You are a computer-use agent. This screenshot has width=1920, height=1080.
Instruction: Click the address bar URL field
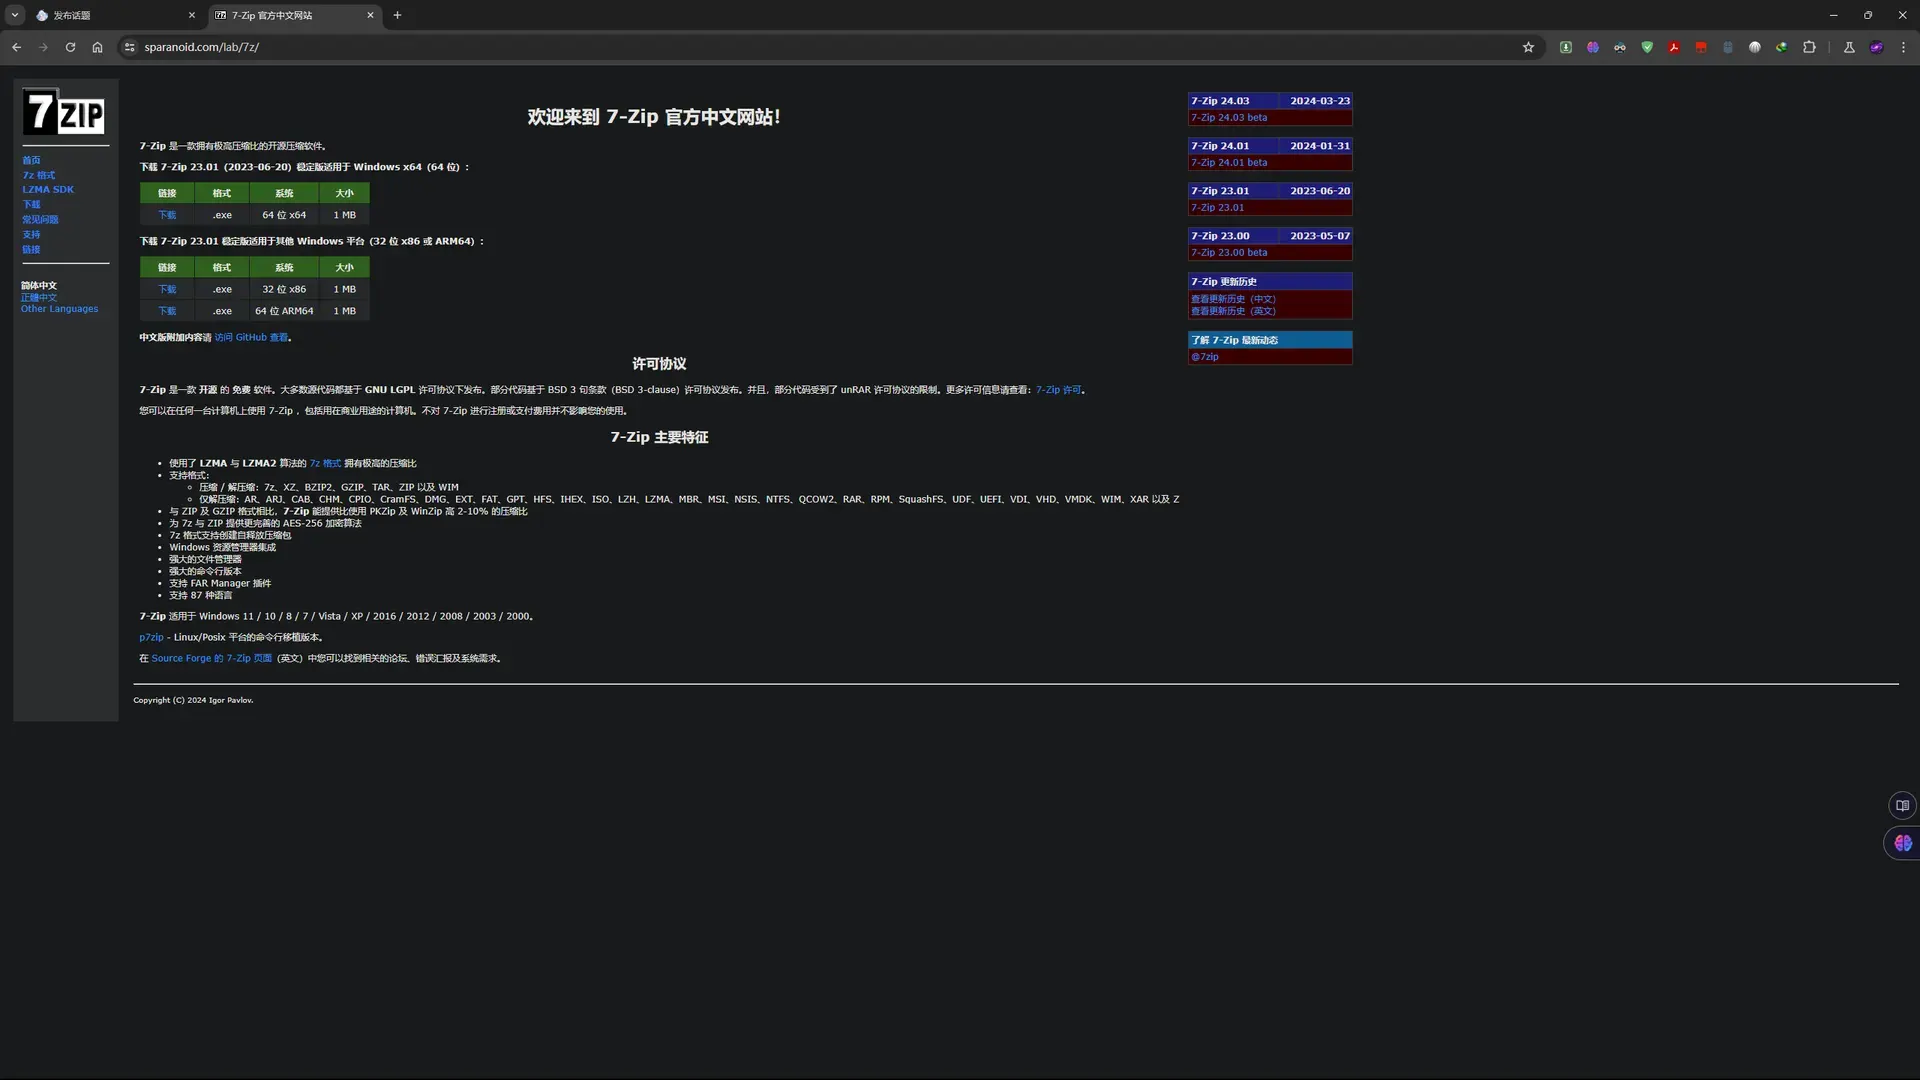820,47
